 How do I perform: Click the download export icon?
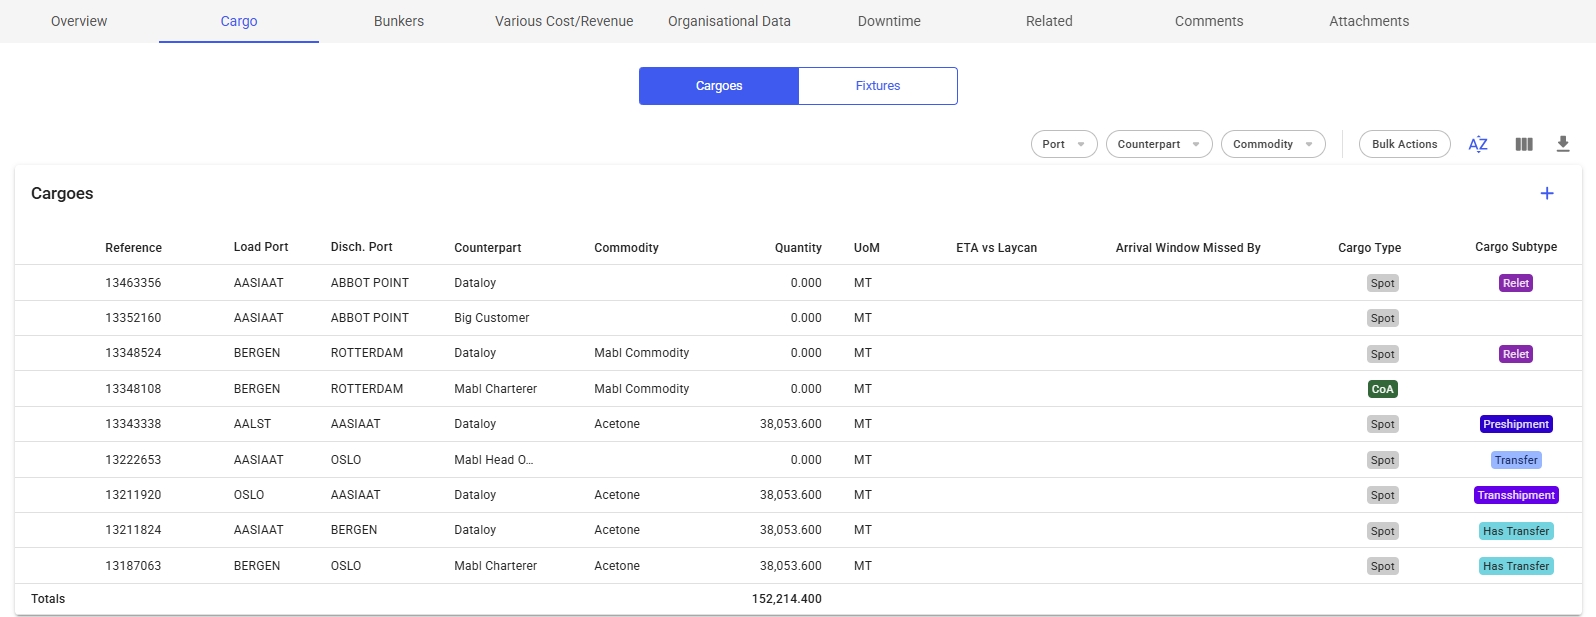tap(1562, 144)
